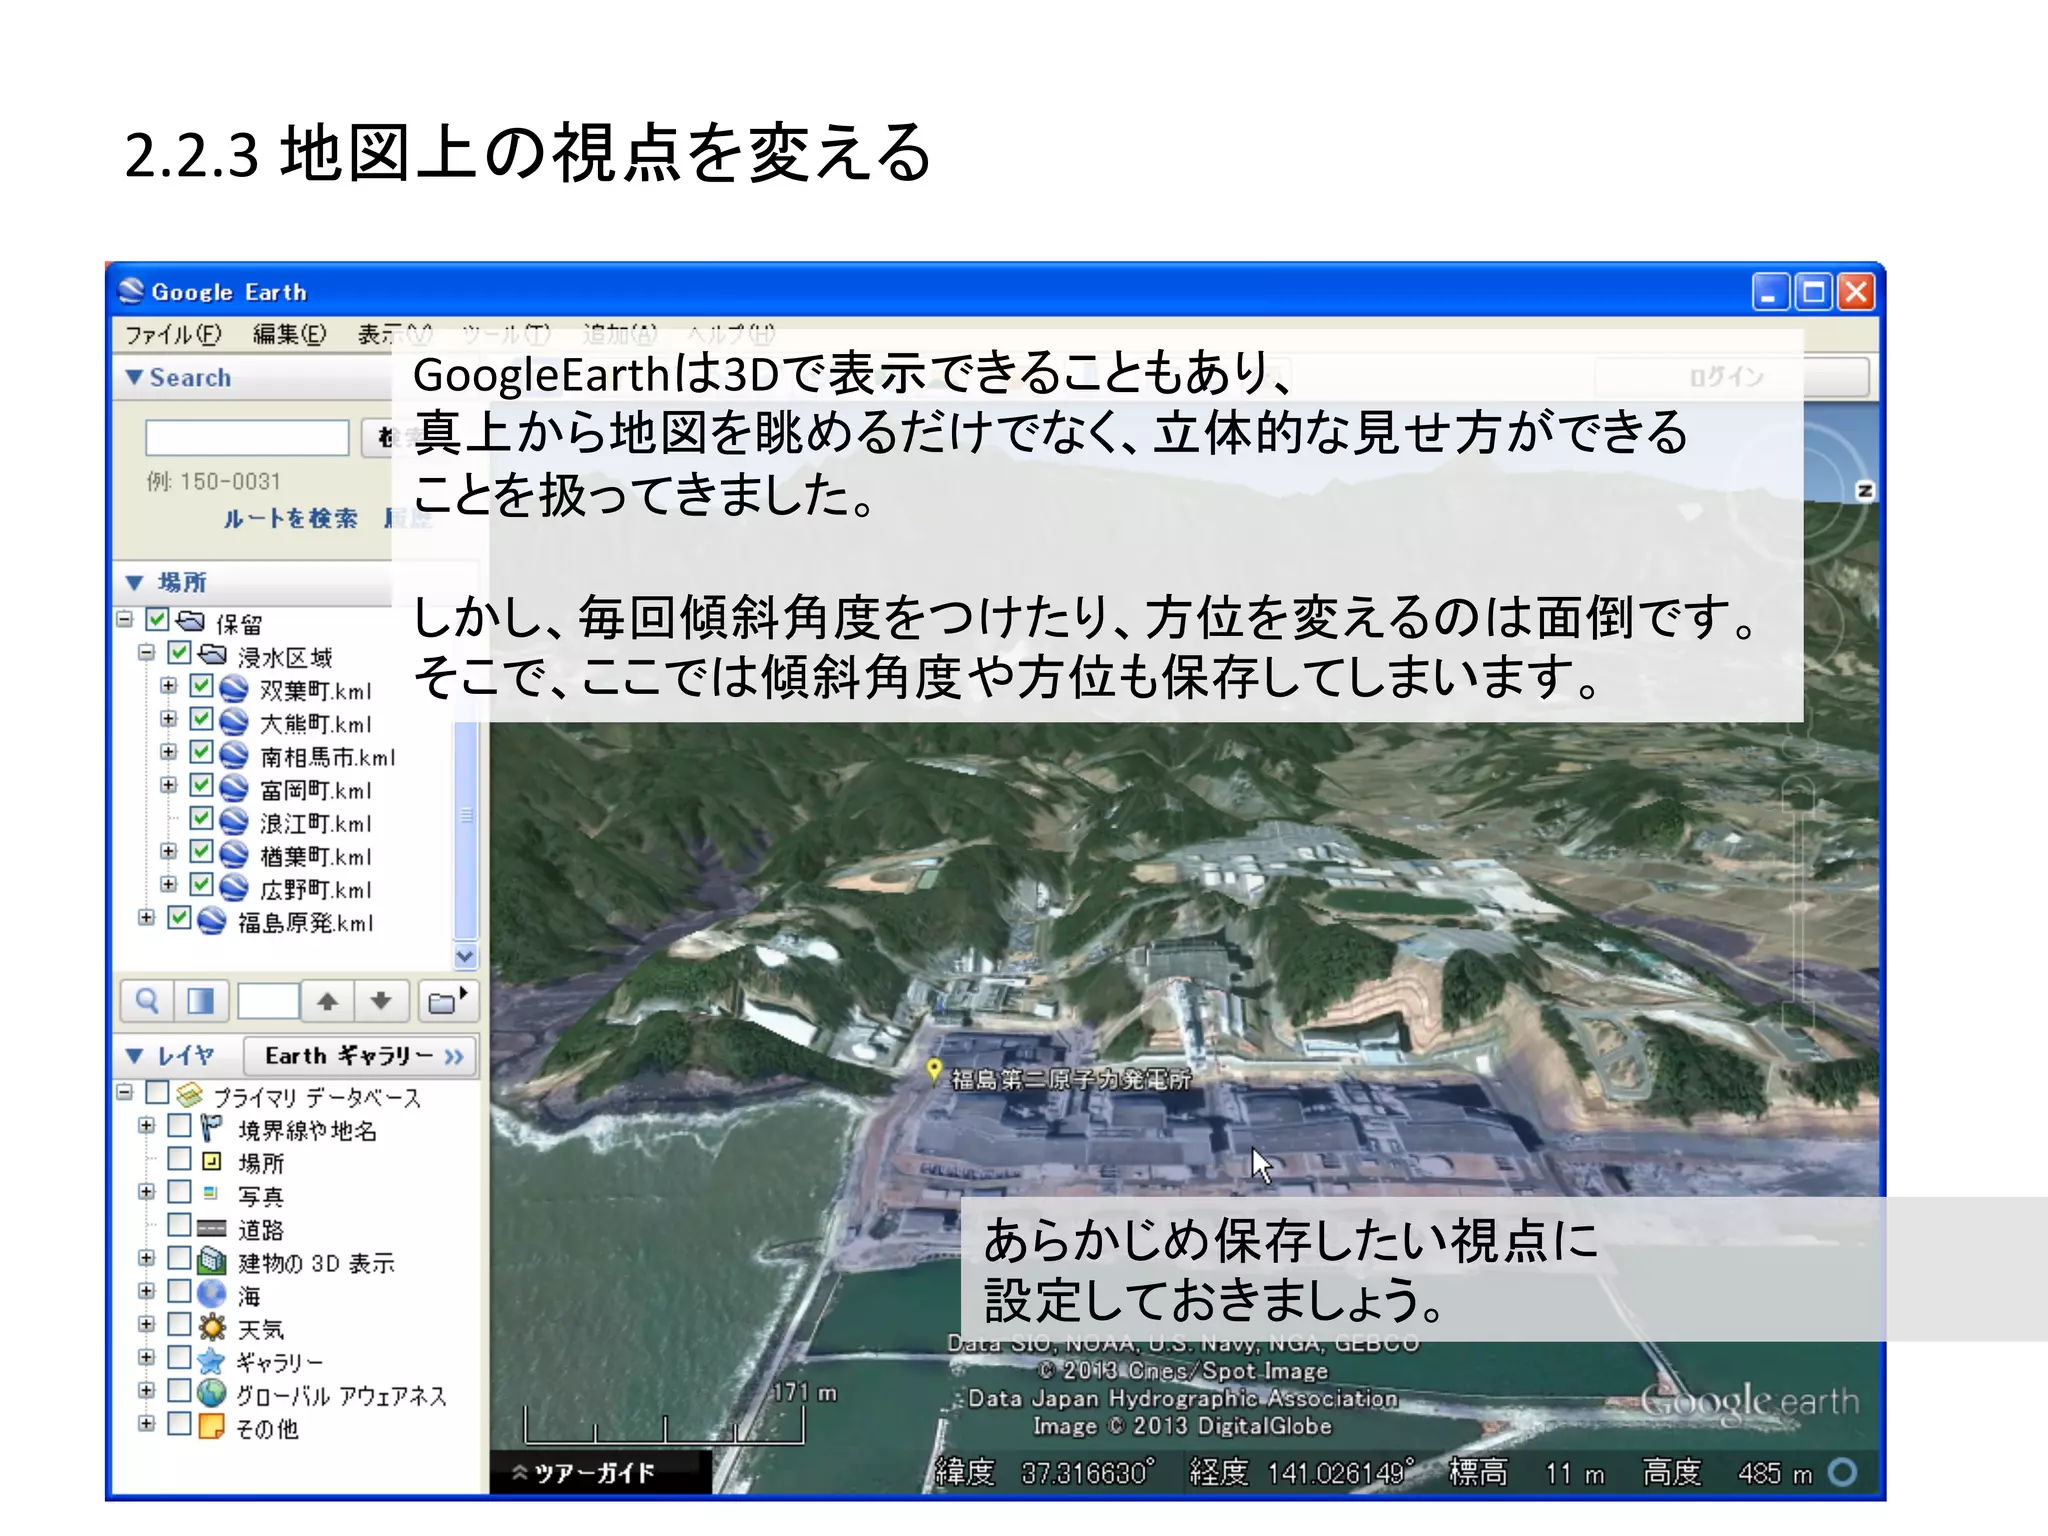Enable the 道路 layer checkbox

[179, 1225]
